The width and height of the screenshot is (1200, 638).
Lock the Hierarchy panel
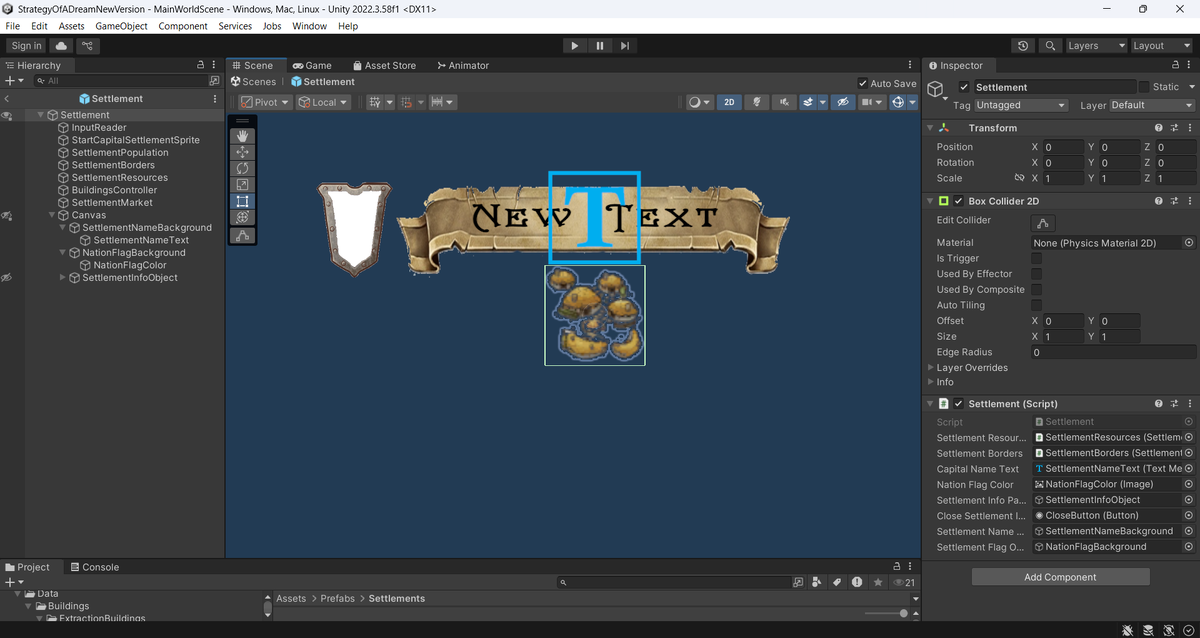200,65
